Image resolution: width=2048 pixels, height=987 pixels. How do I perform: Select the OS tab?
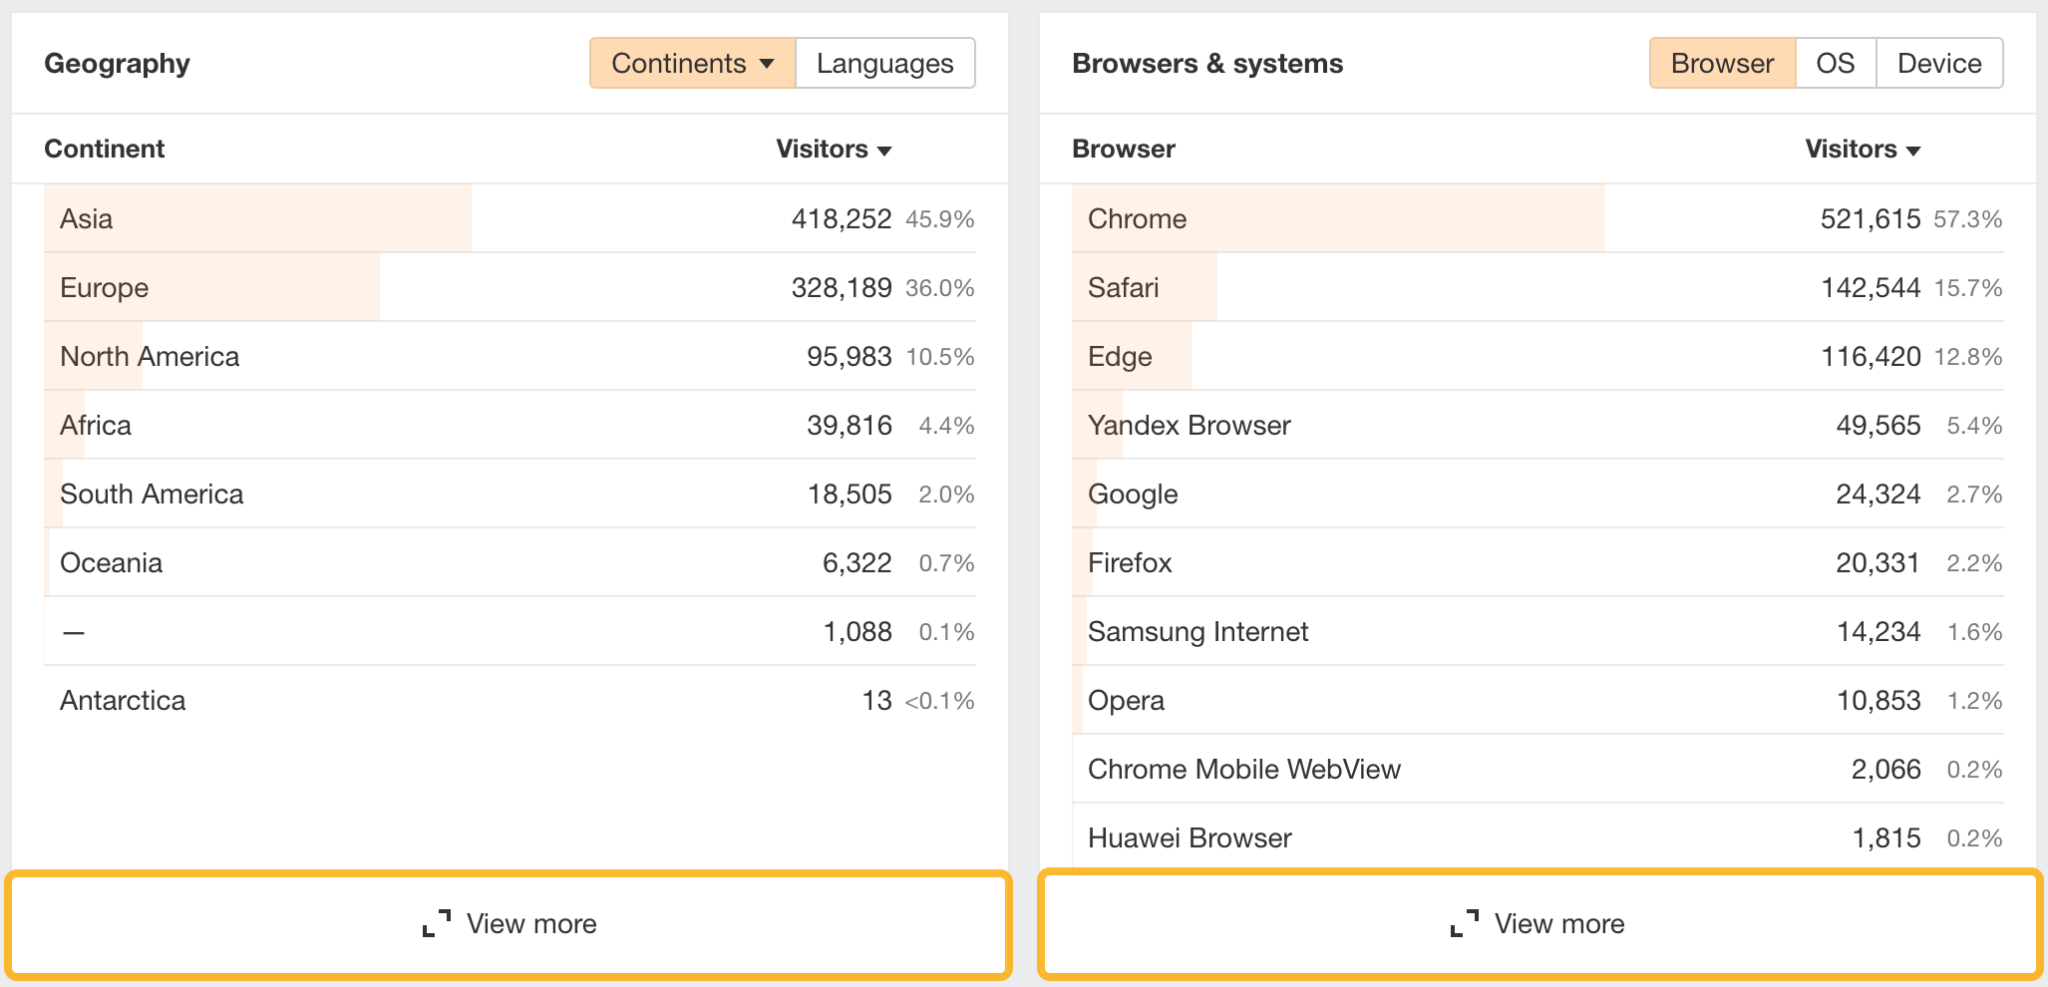pos(1835,63)
